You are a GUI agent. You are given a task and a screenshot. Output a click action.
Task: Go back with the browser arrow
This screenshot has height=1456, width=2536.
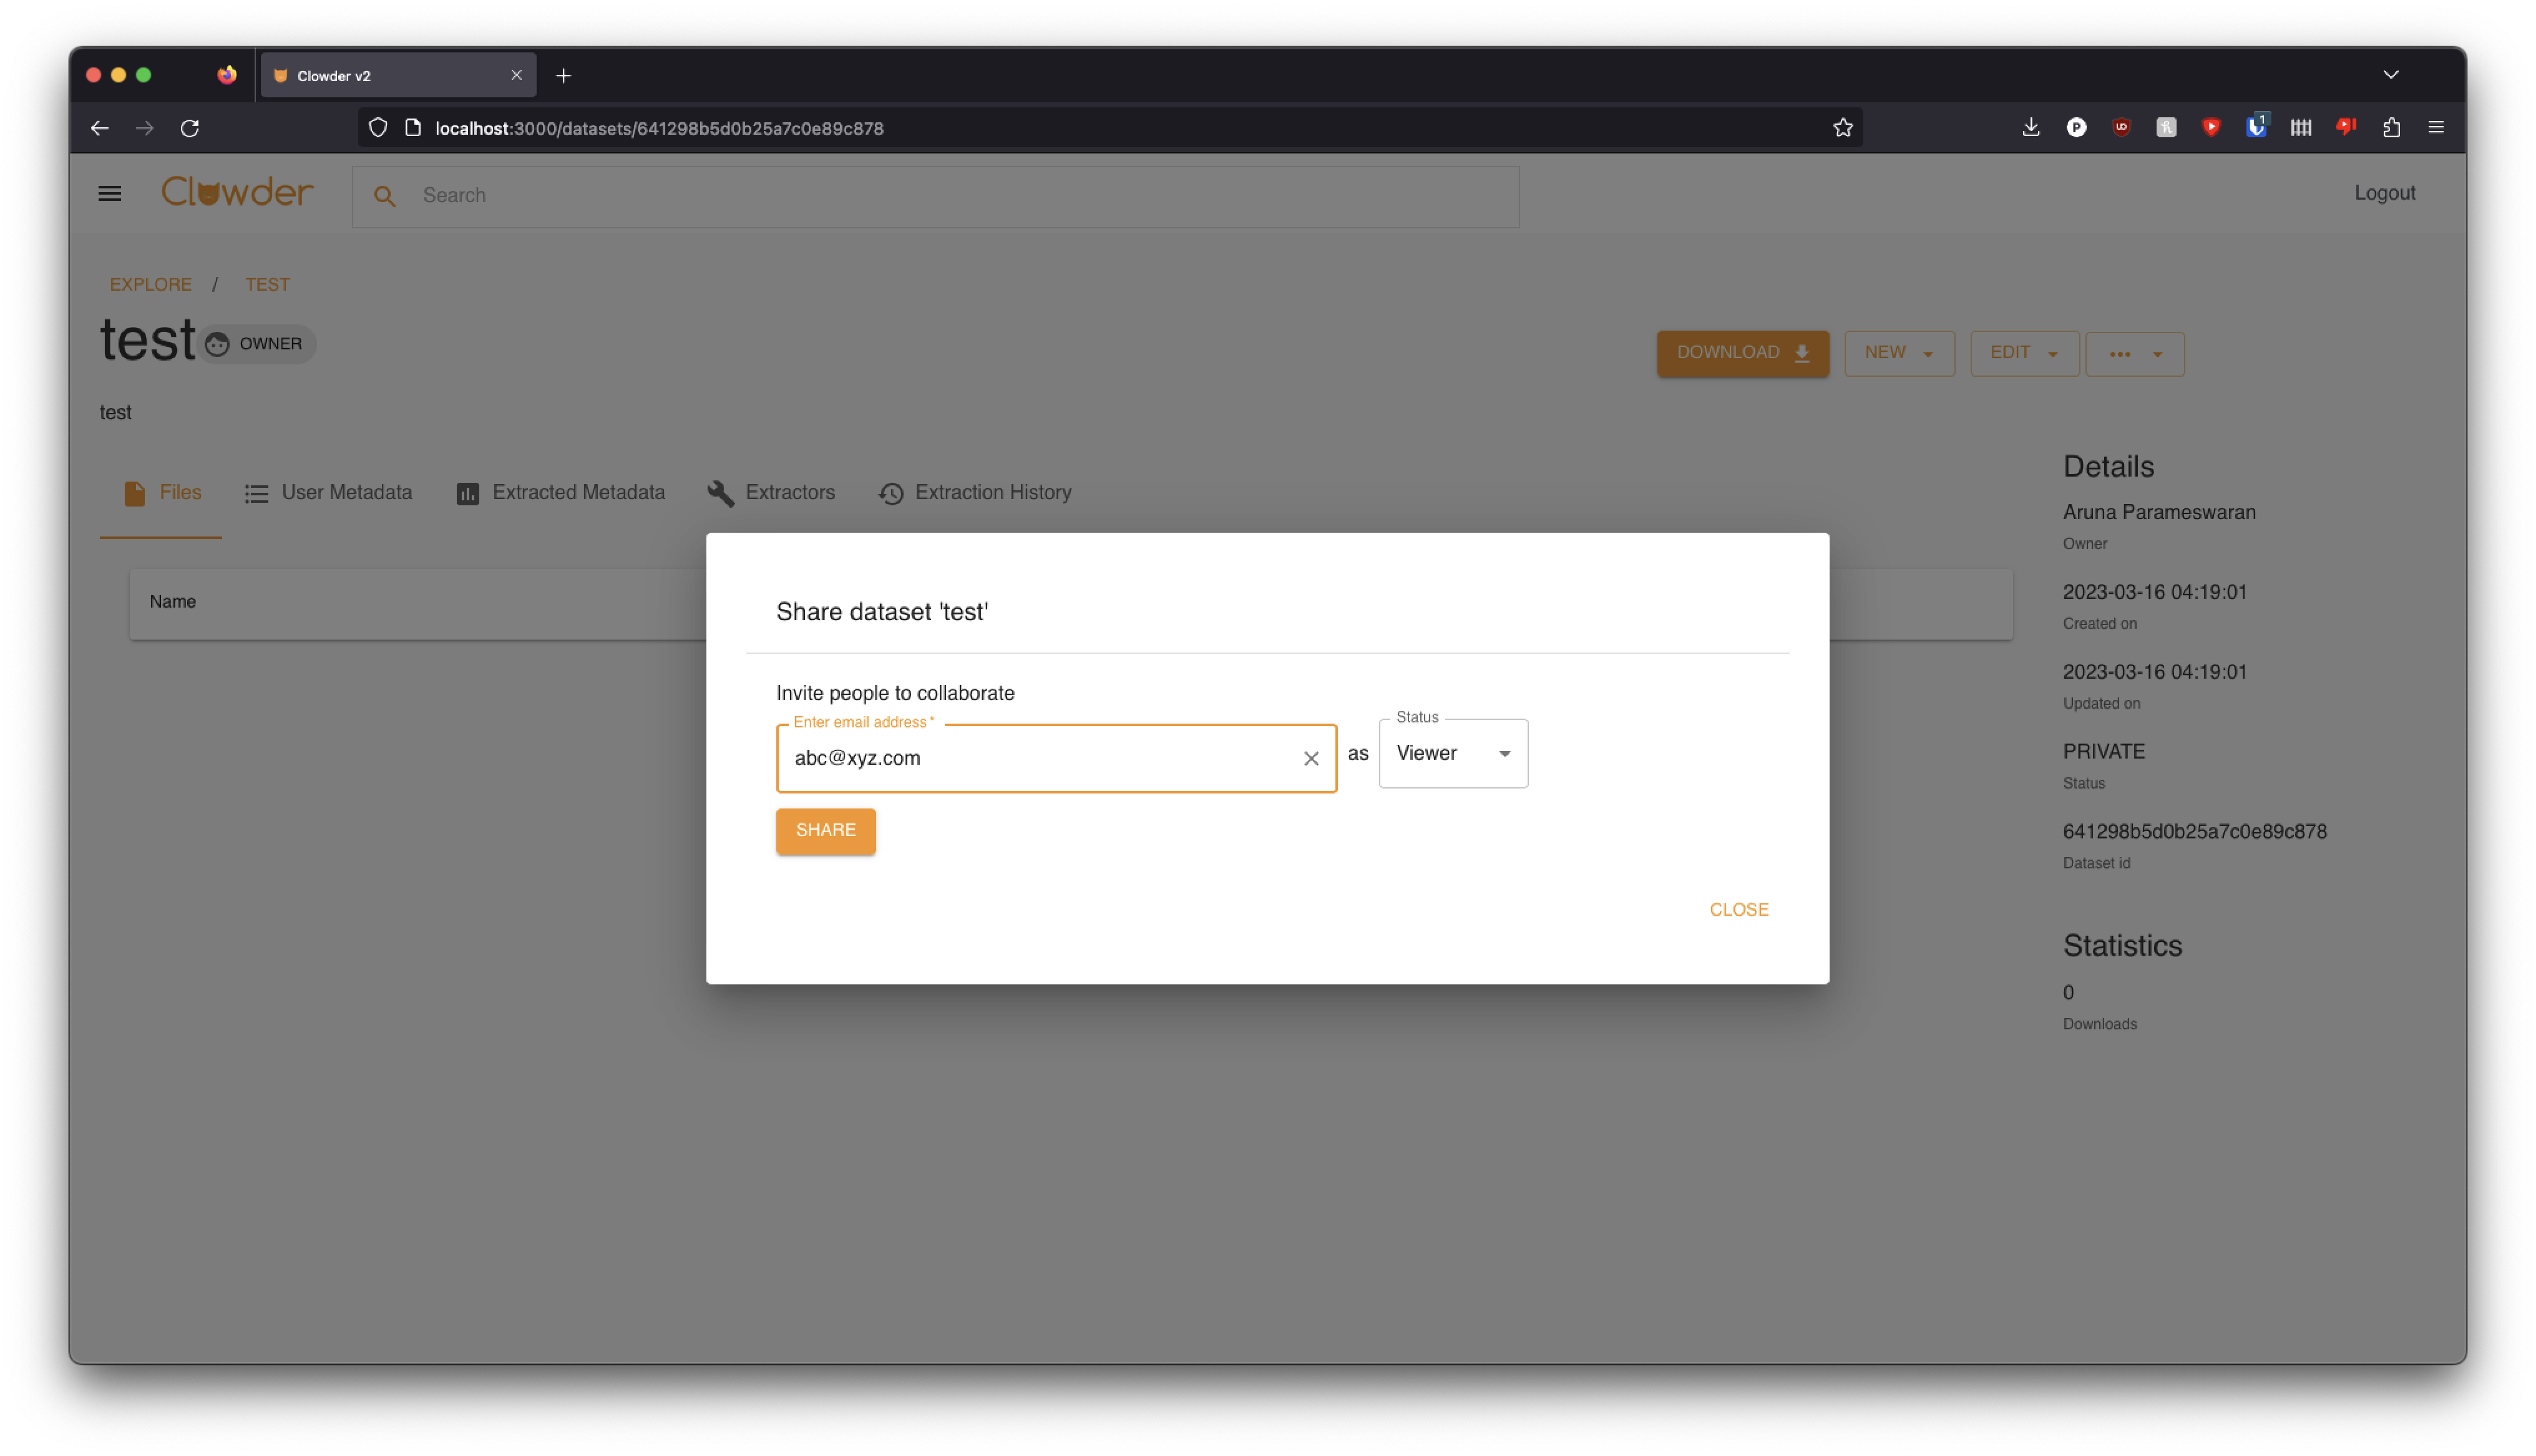(100, 128)
